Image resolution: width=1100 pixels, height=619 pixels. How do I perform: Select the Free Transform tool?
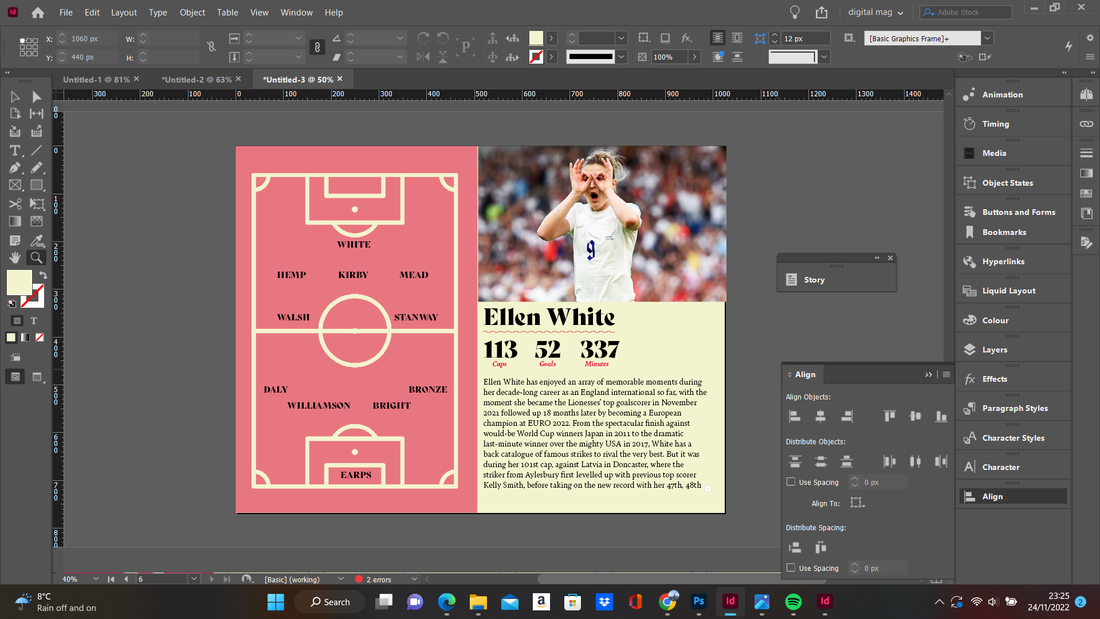point(36,204)
